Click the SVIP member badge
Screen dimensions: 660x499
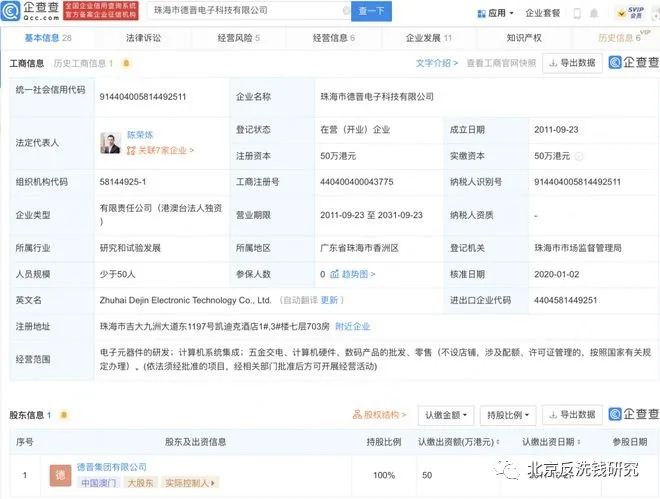[631, 13]
